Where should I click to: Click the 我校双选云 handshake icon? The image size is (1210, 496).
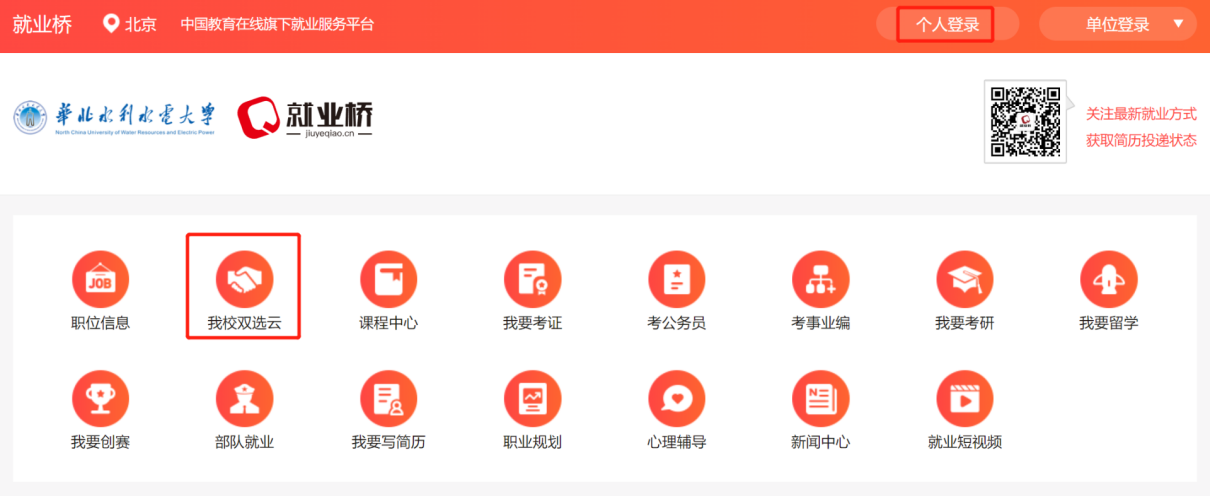pos(244,280)
